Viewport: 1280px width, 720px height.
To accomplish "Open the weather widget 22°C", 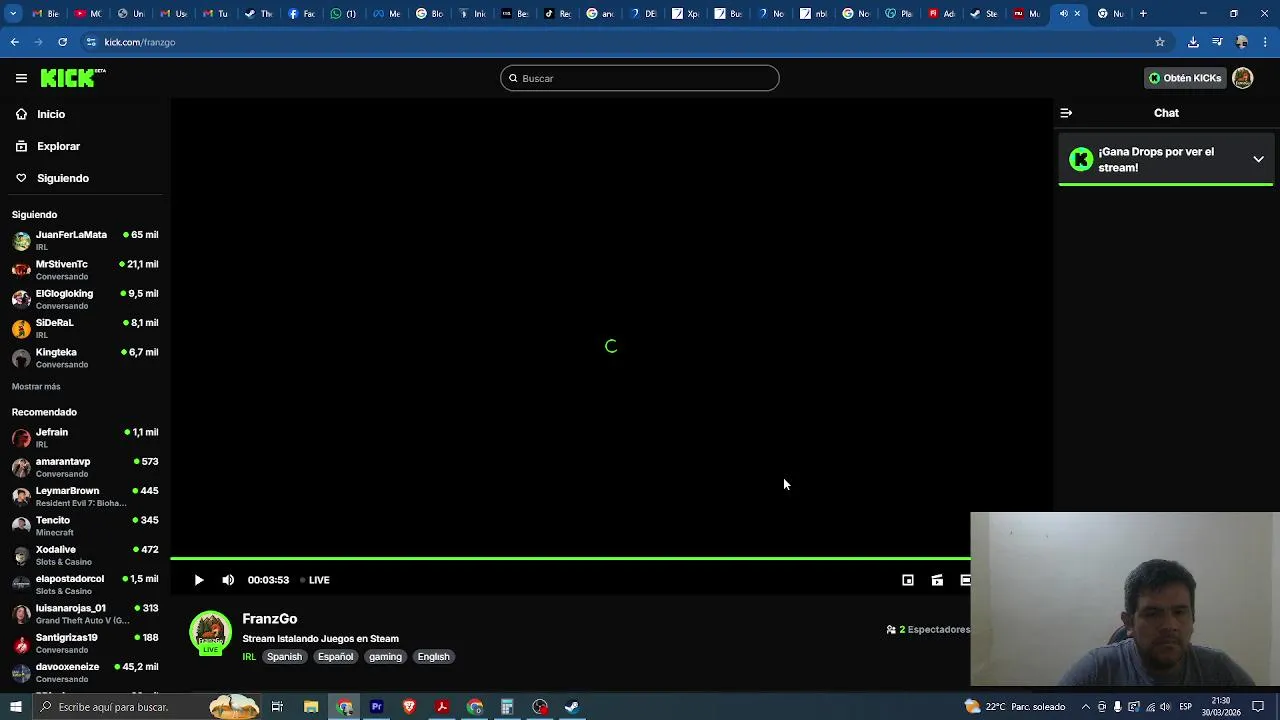I will (x=1014, y=707).
